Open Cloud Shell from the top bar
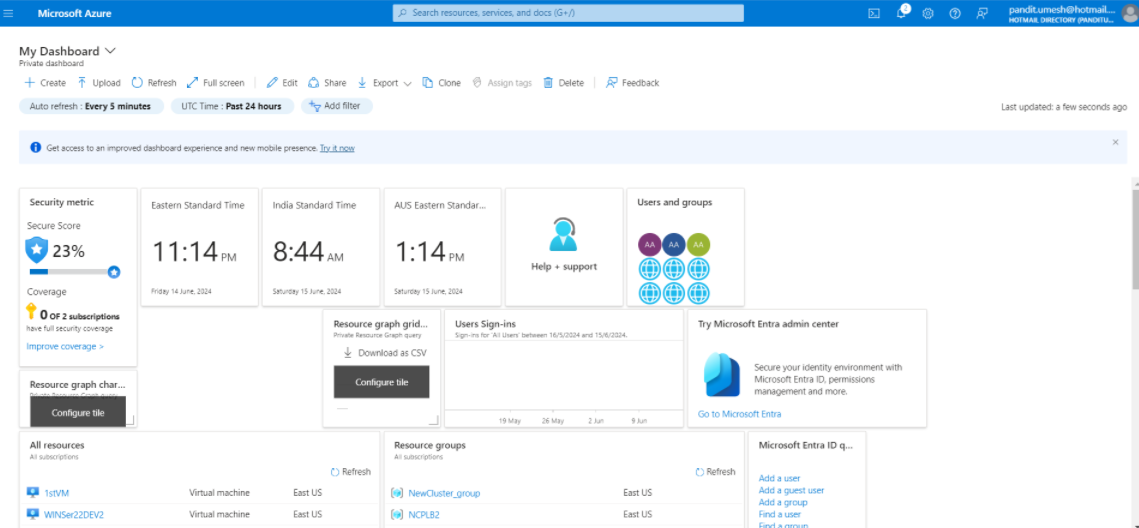The height and width of the screenshot is (528, 1139). [875, 13]
